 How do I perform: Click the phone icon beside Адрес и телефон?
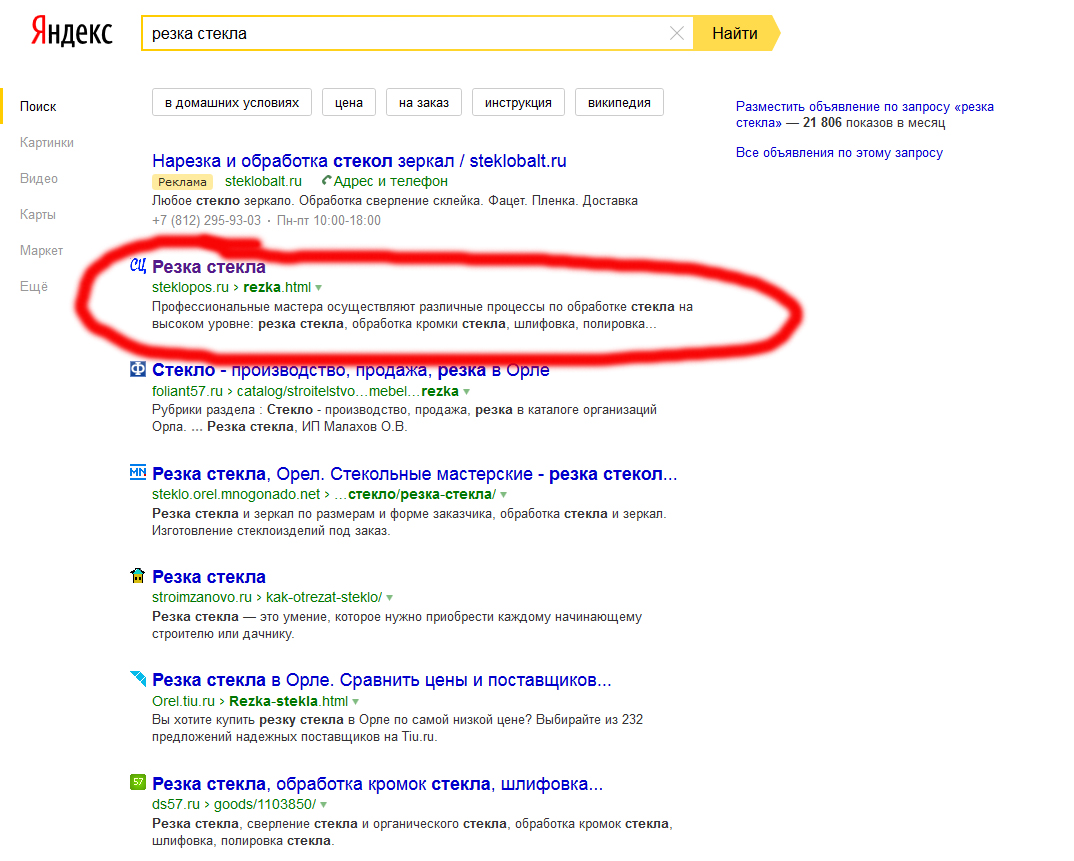coord(326,181)
